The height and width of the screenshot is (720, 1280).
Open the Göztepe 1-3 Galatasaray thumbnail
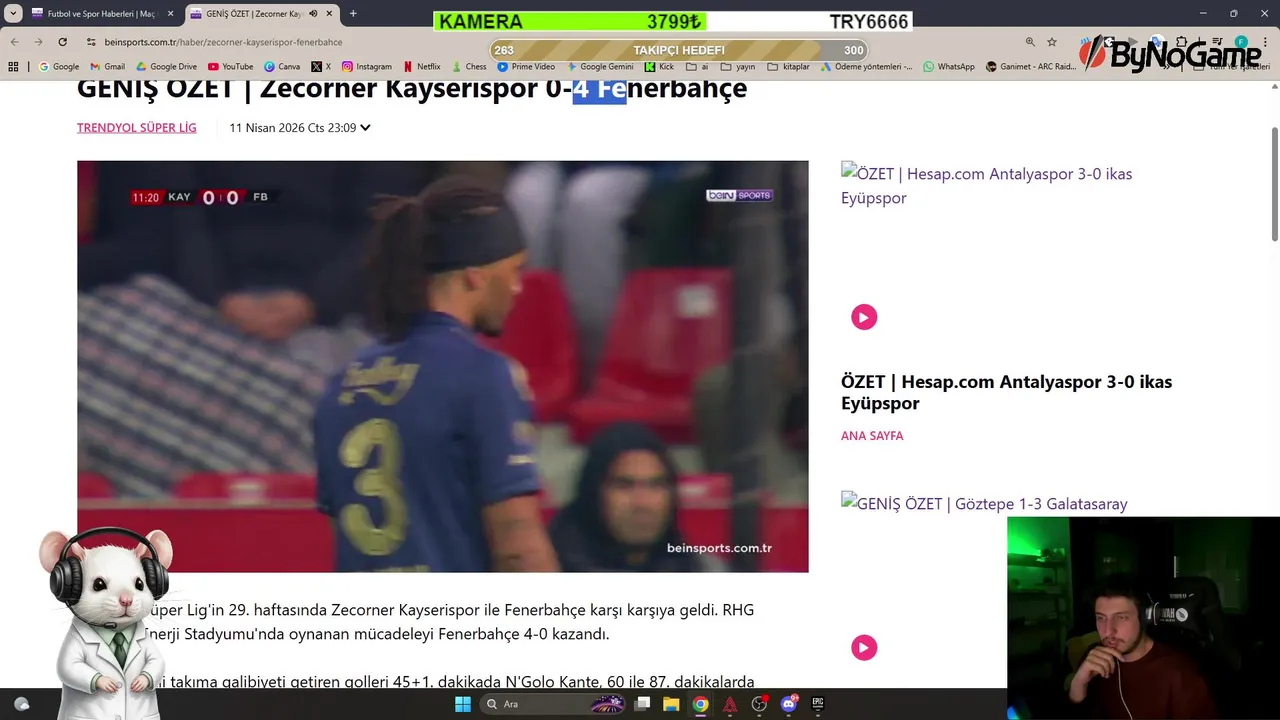[984, 504]
